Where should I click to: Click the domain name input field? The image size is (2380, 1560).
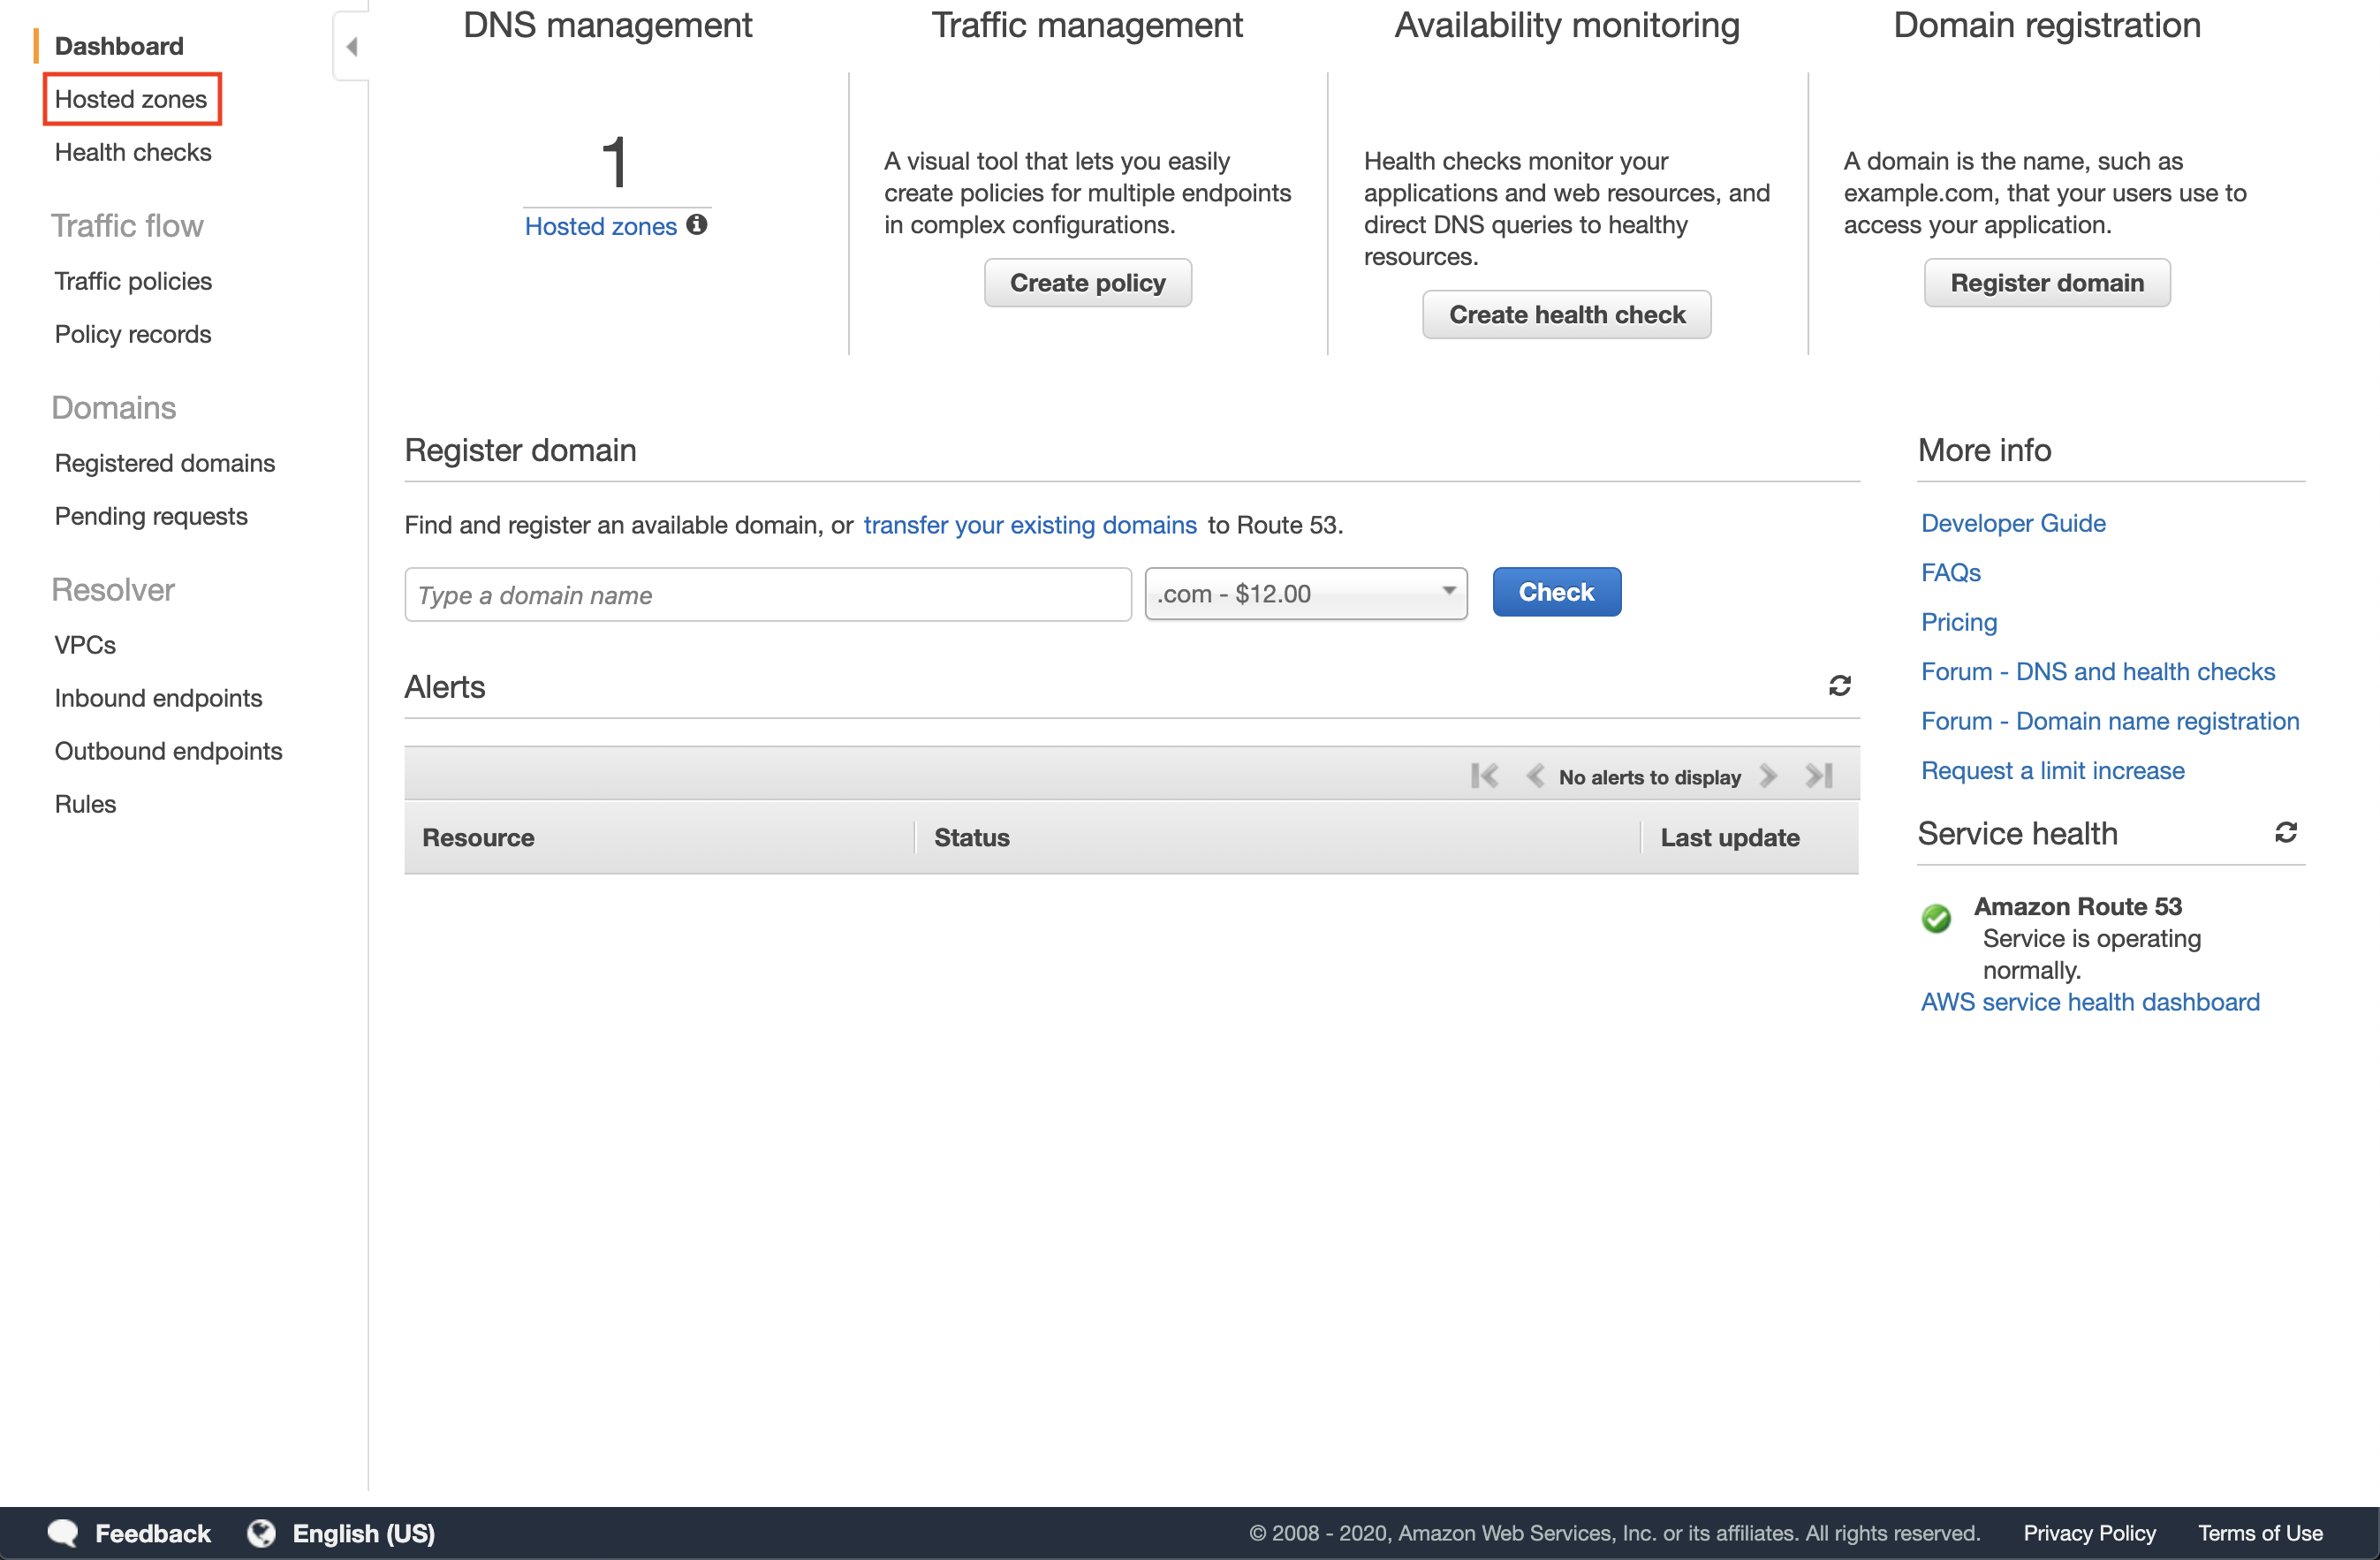click(x=767, y=595)
